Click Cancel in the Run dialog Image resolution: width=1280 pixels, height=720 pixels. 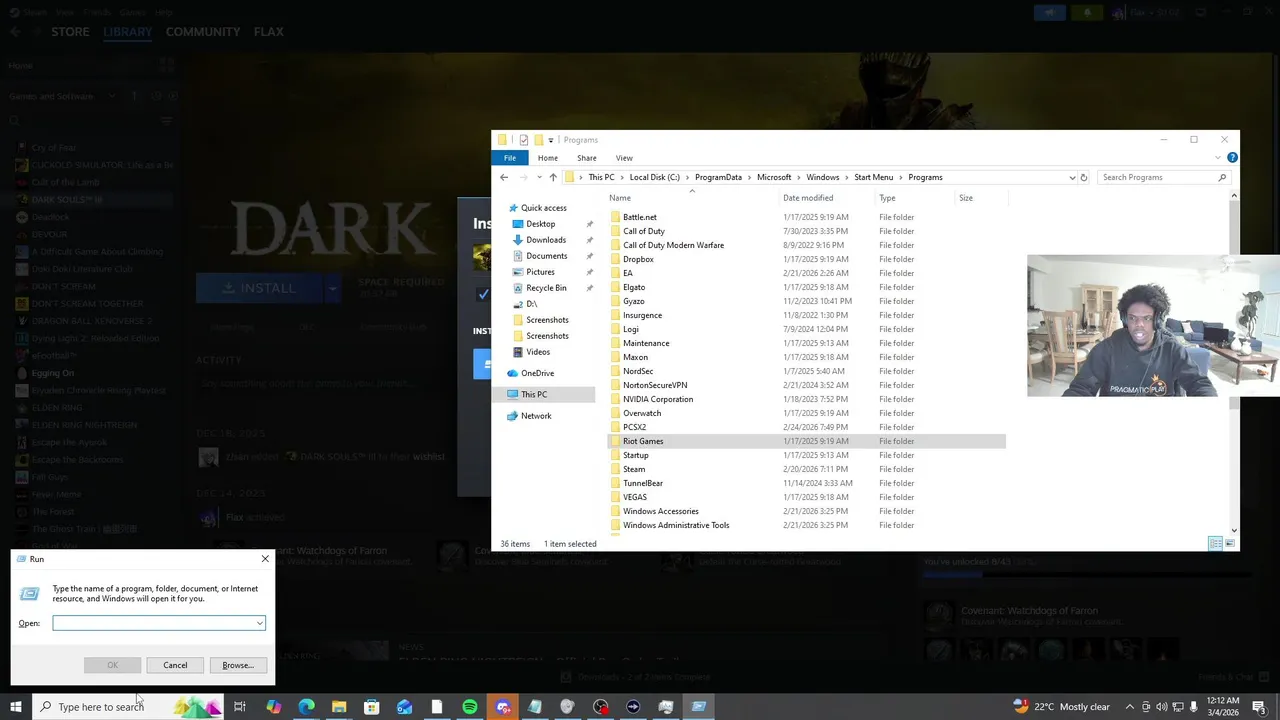(175, 665)
